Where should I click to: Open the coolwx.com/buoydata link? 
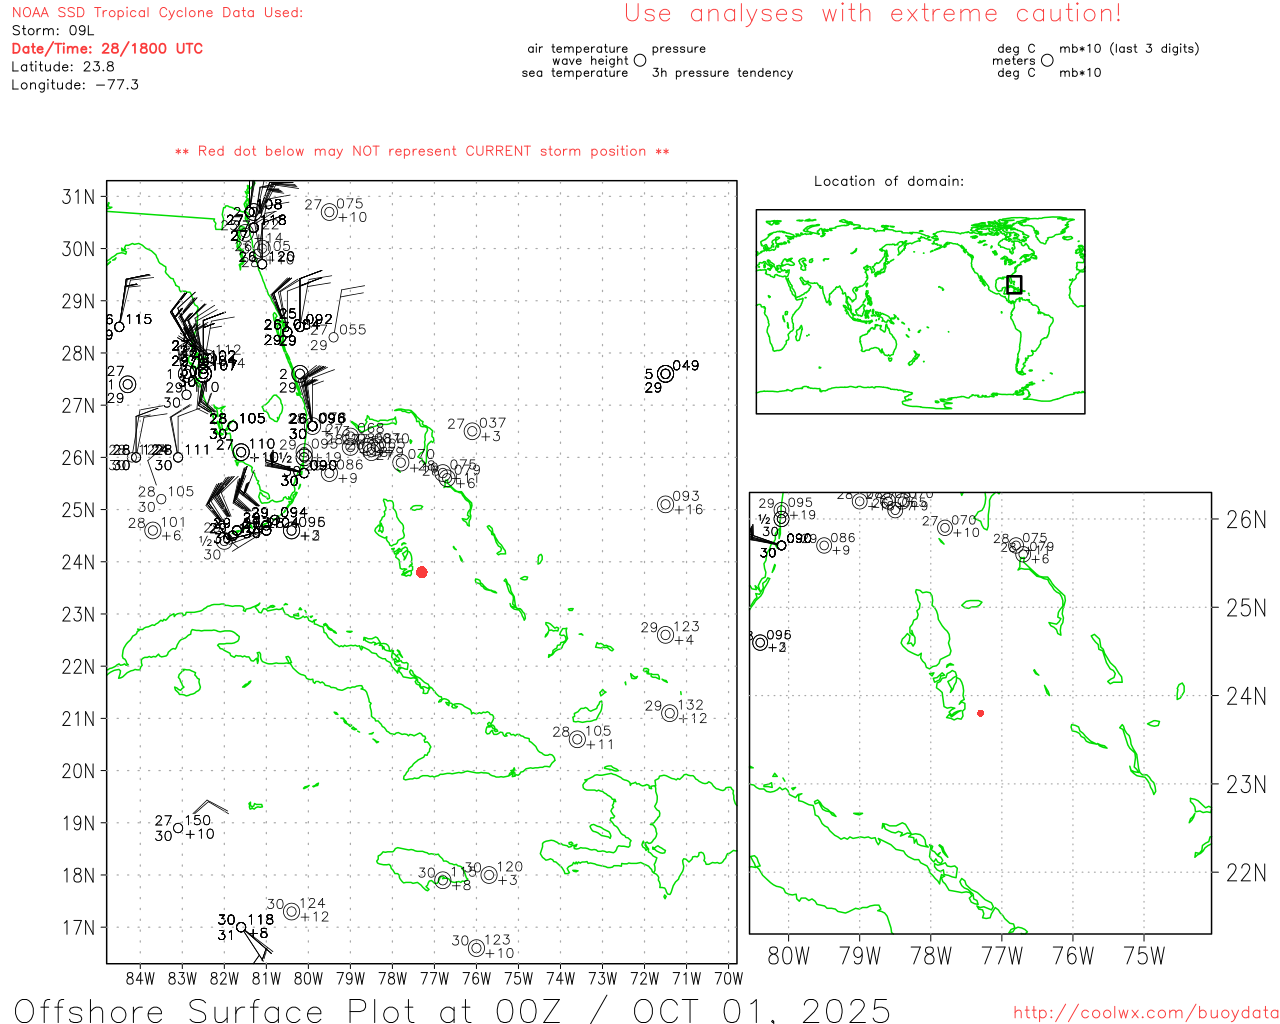(x=1145, y=1013)
